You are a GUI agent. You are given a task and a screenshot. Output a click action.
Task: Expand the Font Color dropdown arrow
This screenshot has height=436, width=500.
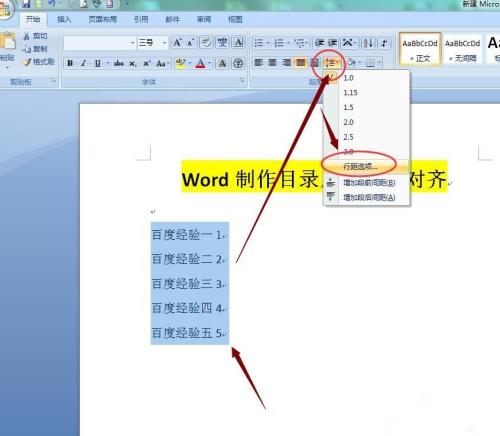pyautogui.click(x=210, y=63)
